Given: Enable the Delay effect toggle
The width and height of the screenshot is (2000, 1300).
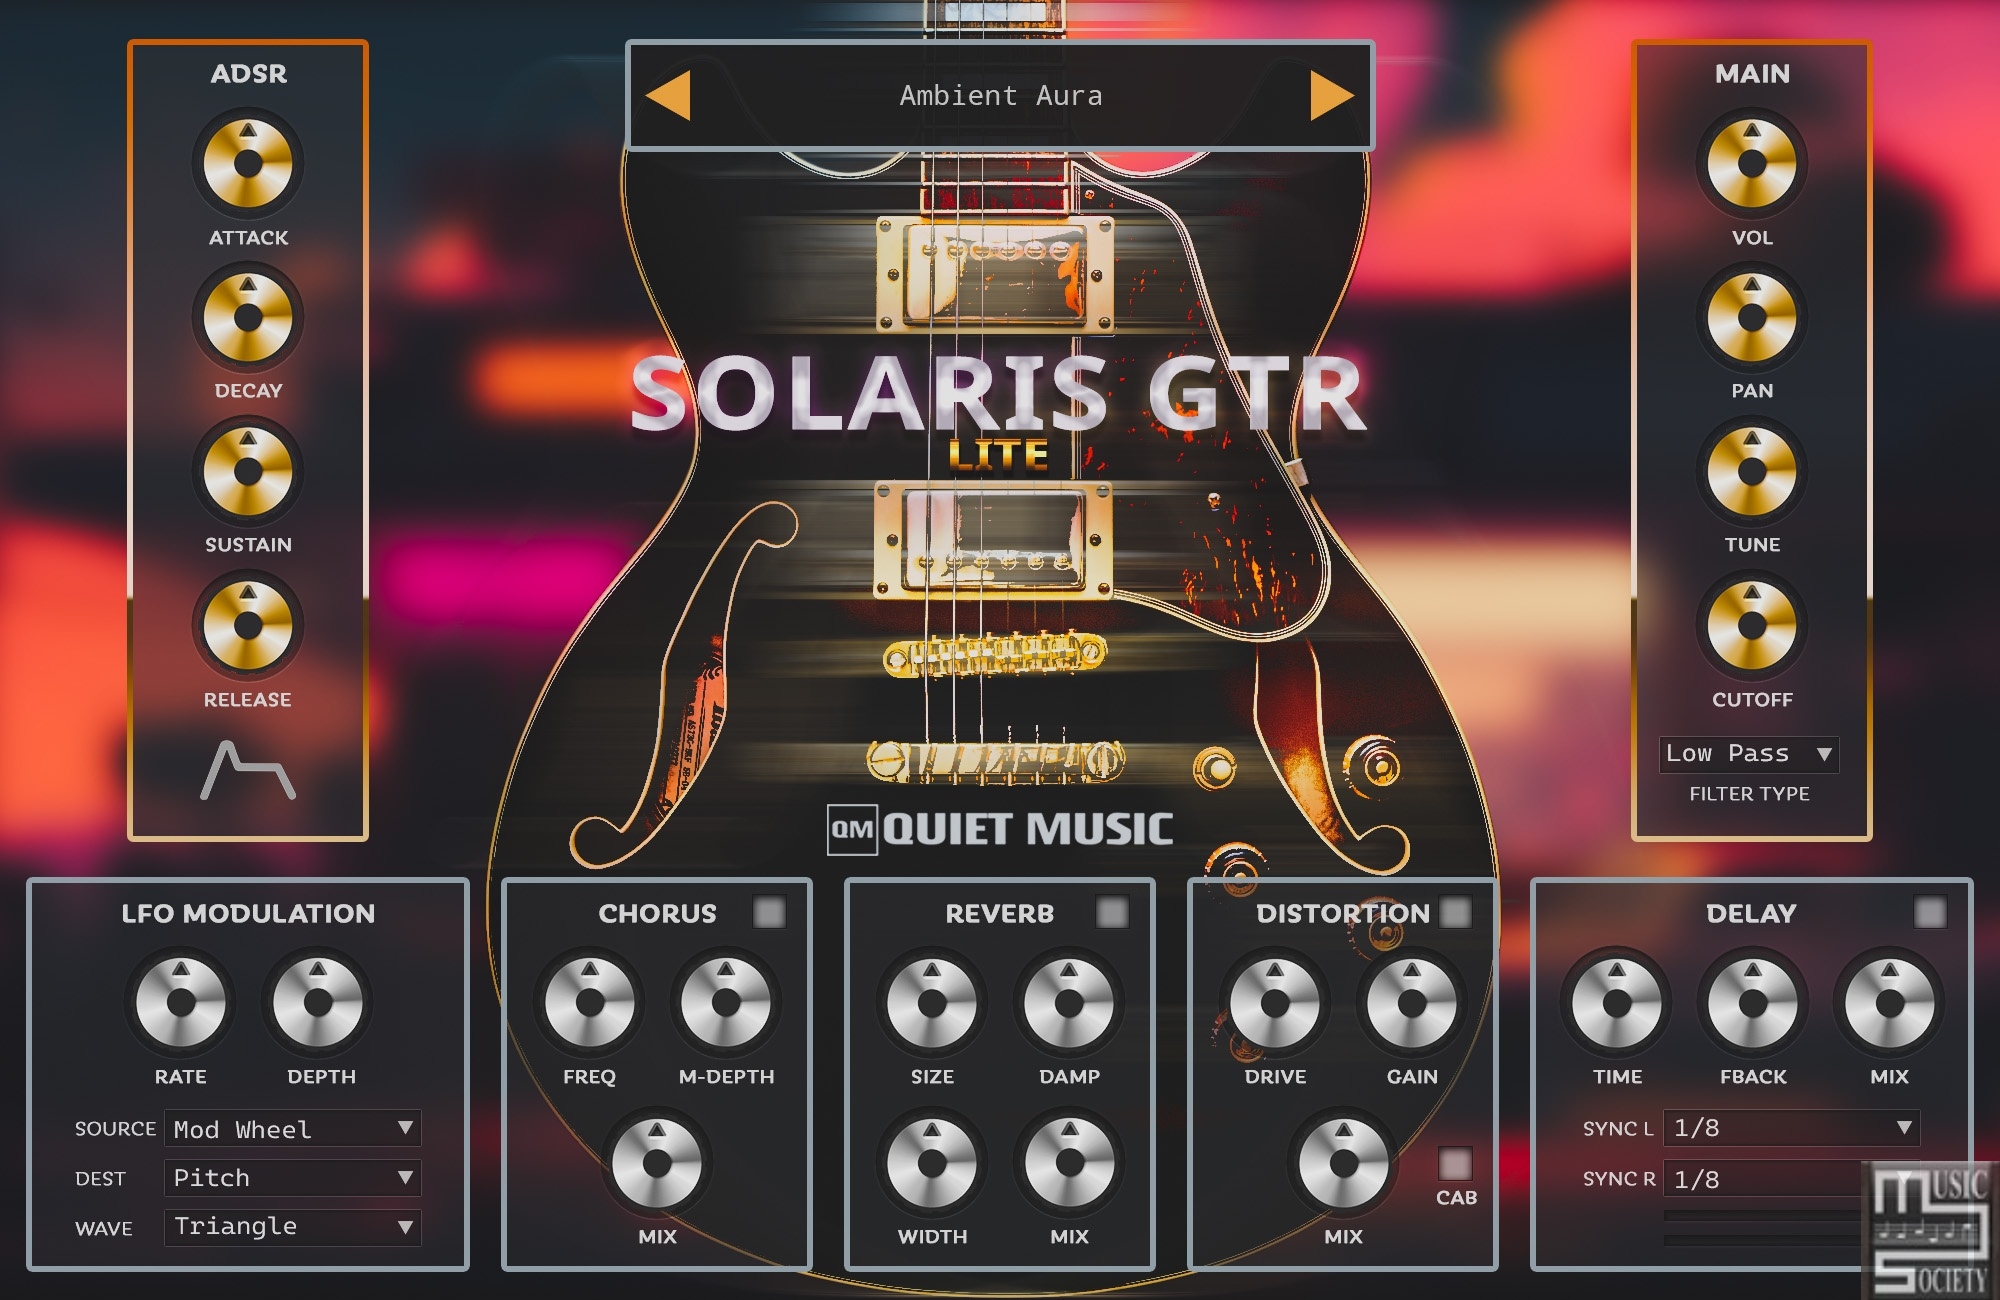Looking at the screenshot, I should point(1930,912).
